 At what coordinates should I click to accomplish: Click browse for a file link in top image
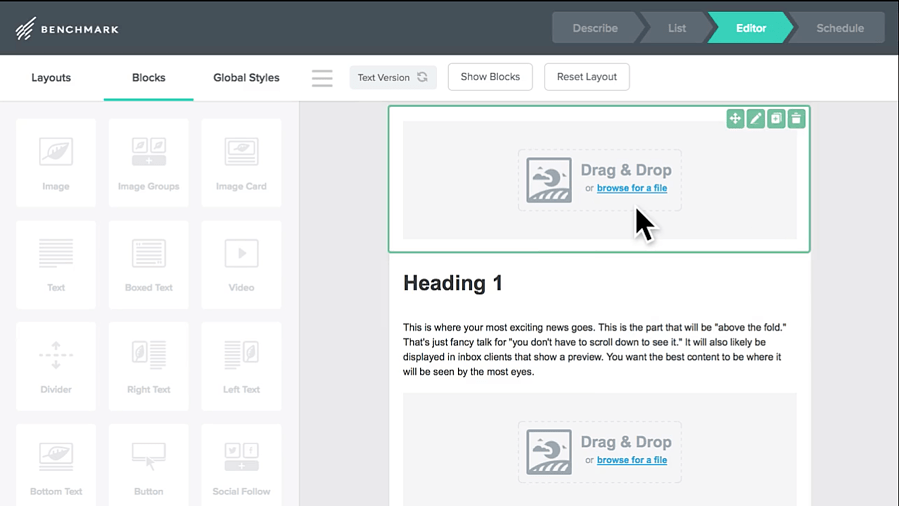coord(632,188)
